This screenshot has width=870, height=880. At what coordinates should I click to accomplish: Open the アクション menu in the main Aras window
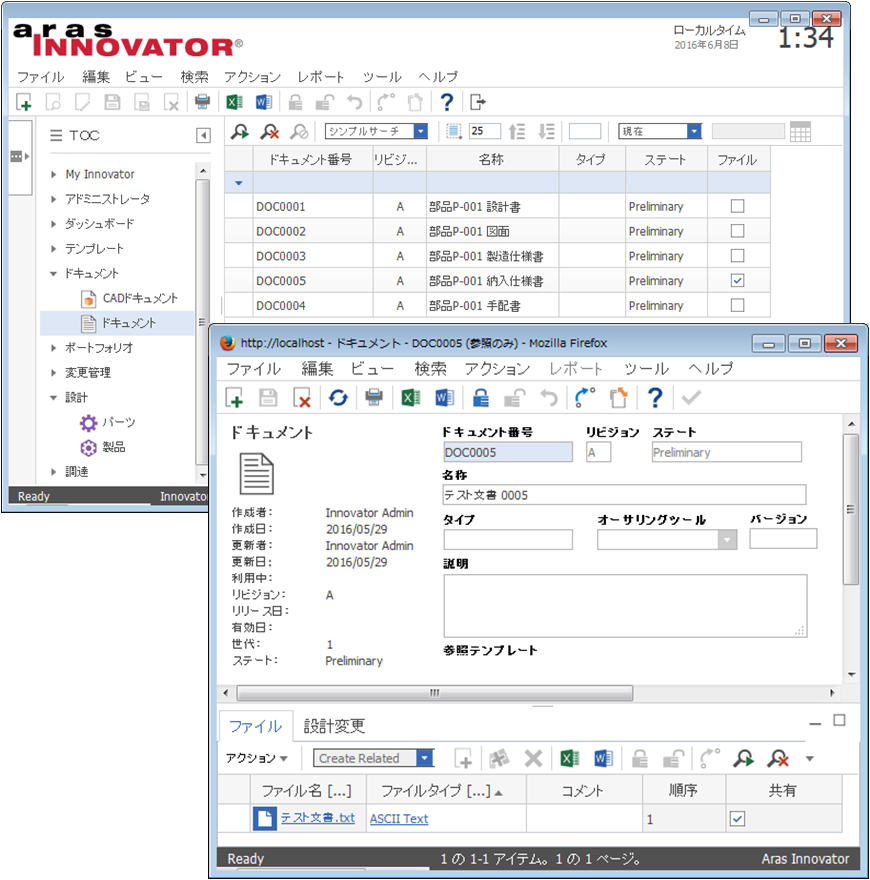point(252,77)
